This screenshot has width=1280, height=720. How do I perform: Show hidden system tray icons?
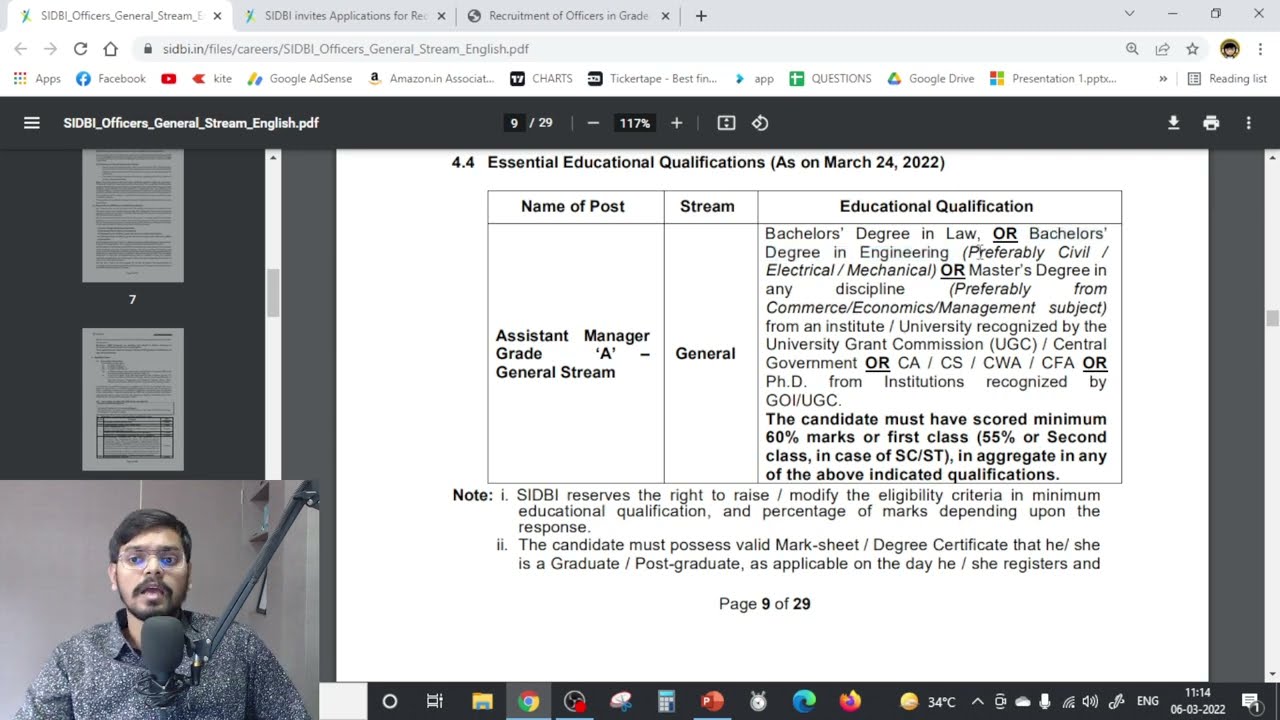(x=977, y=701)
